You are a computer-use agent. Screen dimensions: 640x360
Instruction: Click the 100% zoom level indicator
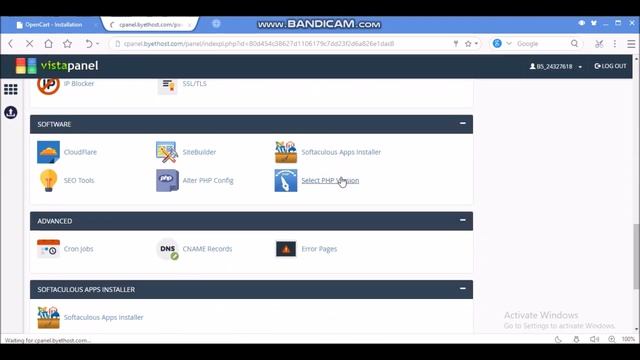(x=628, y=339)
